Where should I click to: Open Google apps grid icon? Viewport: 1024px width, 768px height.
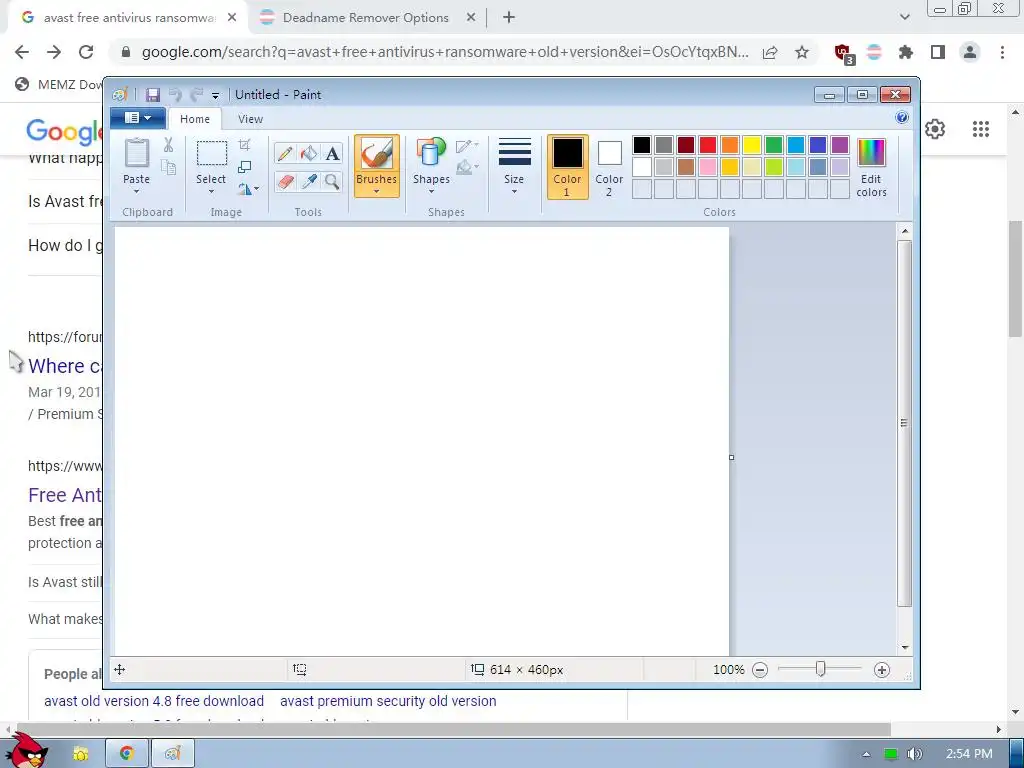[x=980, y=129]
